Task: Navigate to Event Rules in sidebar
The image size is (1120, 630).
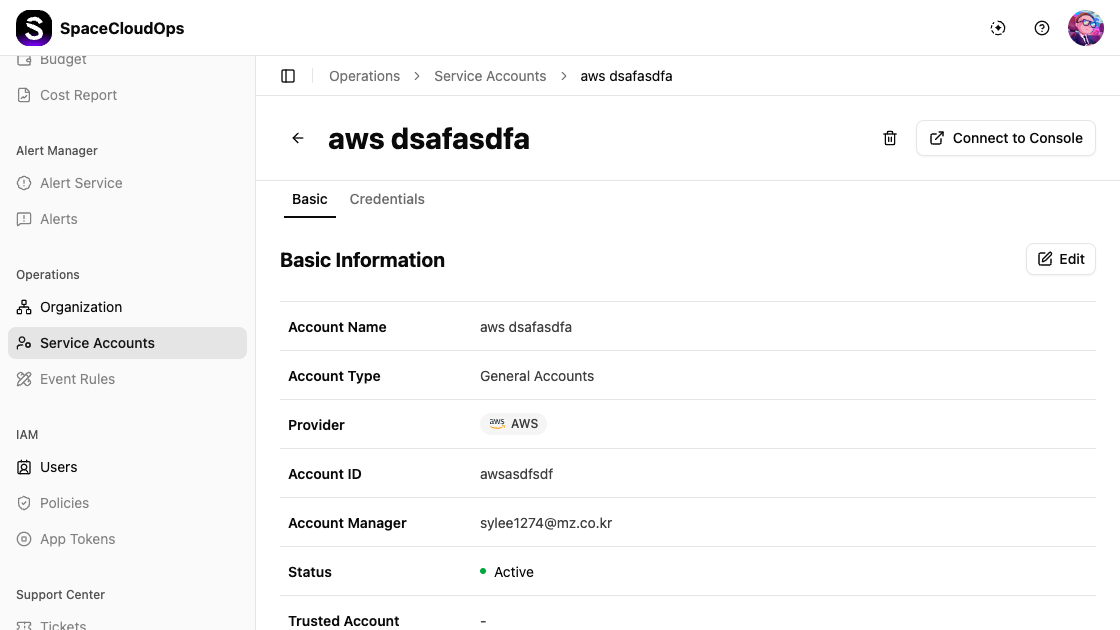Action: (77, 379)
